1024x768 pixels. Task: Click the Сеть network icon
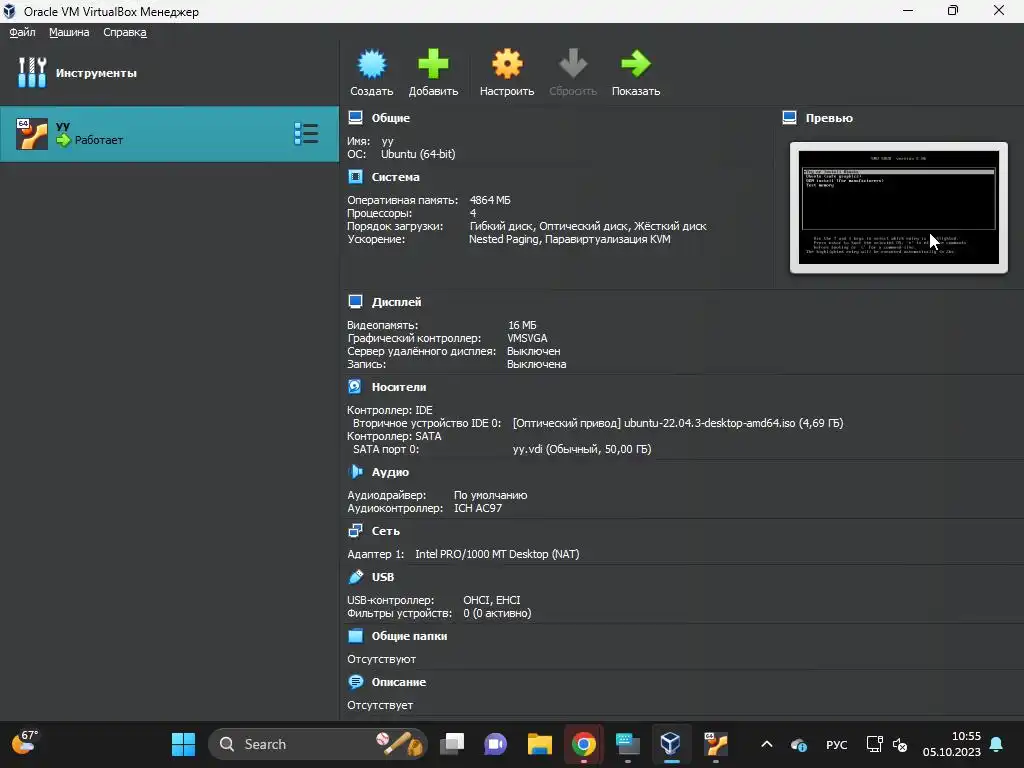coord(355,531)
